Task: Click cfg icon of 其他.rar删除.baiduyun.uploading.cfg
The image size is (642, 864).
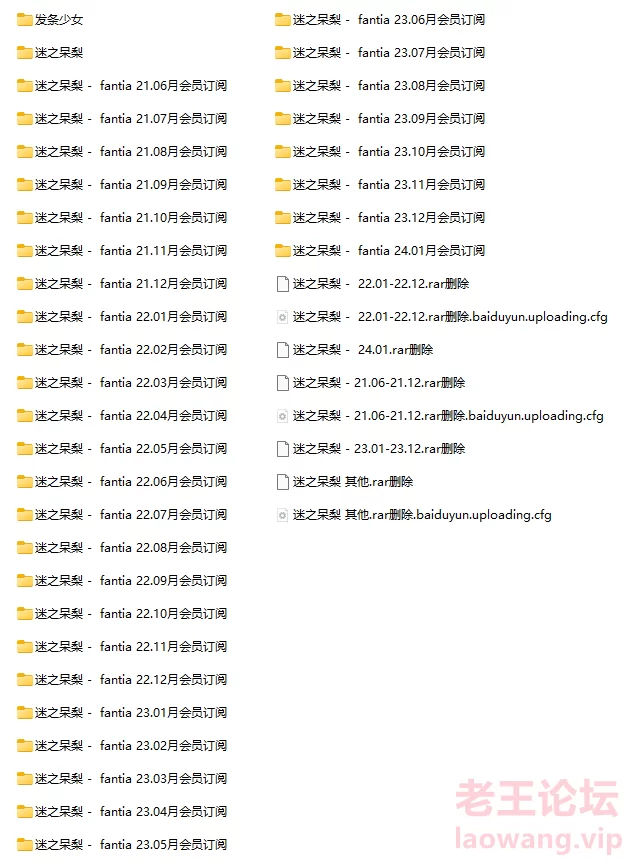Action: point(283,515)
